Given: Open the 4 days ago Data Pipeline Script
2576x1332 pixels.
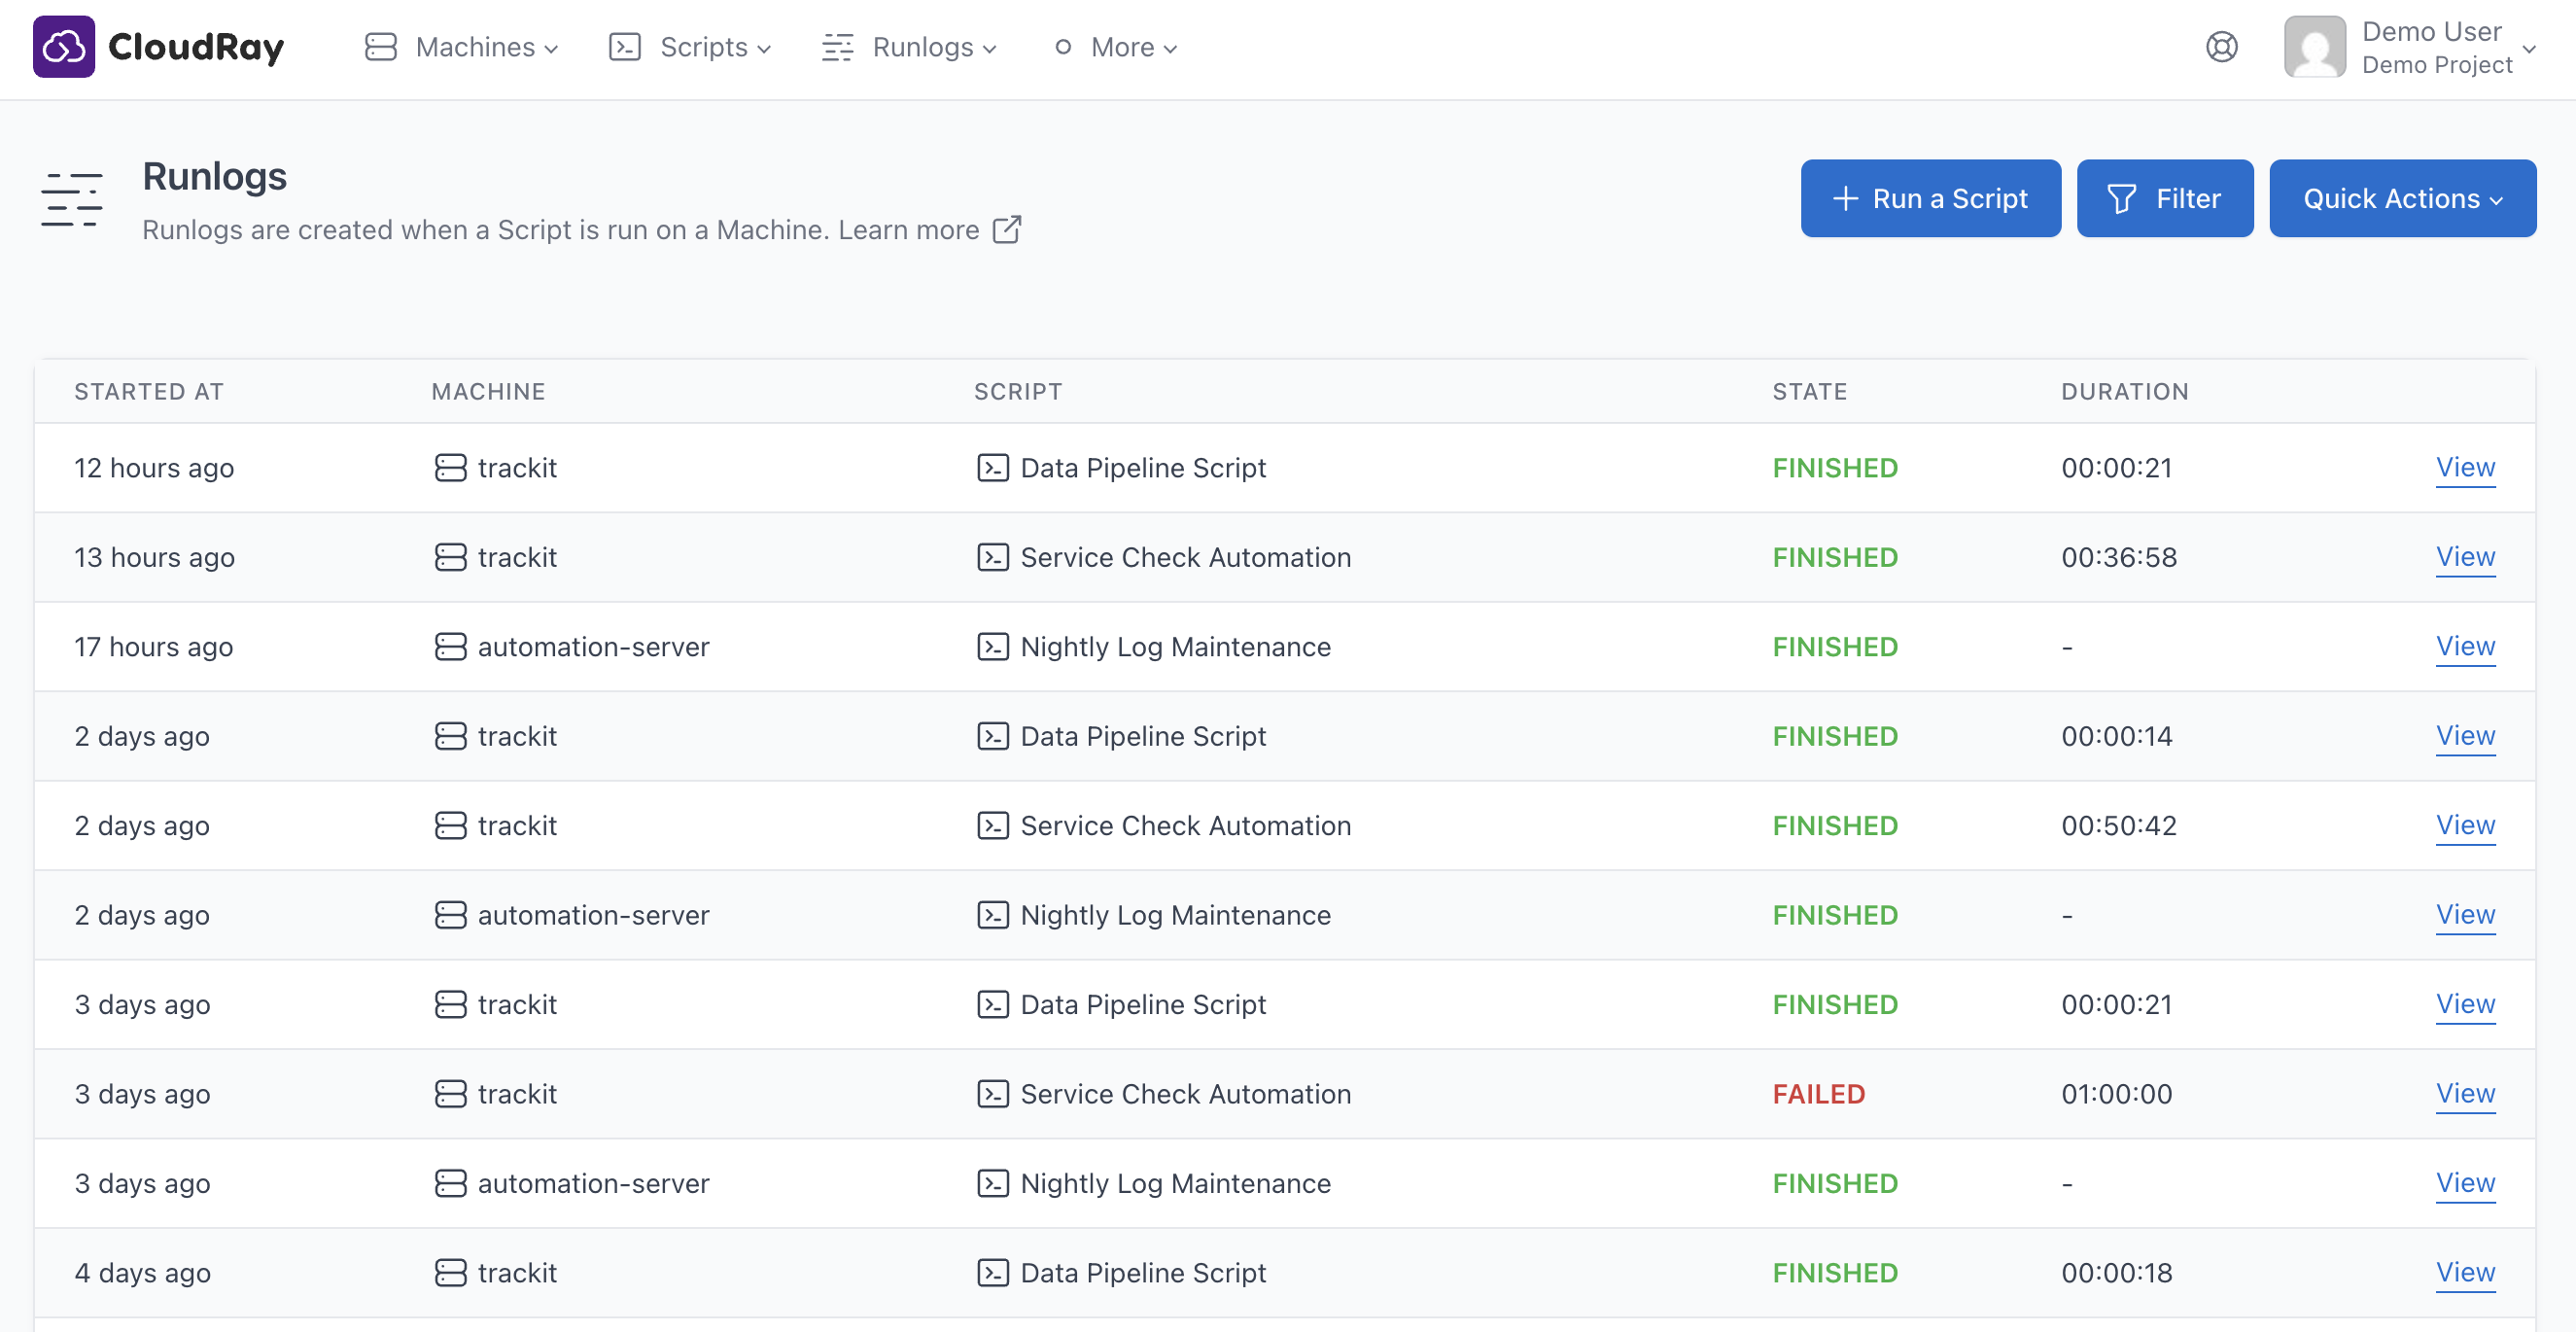Looking at the screenshot, I should point(1142,1272).
